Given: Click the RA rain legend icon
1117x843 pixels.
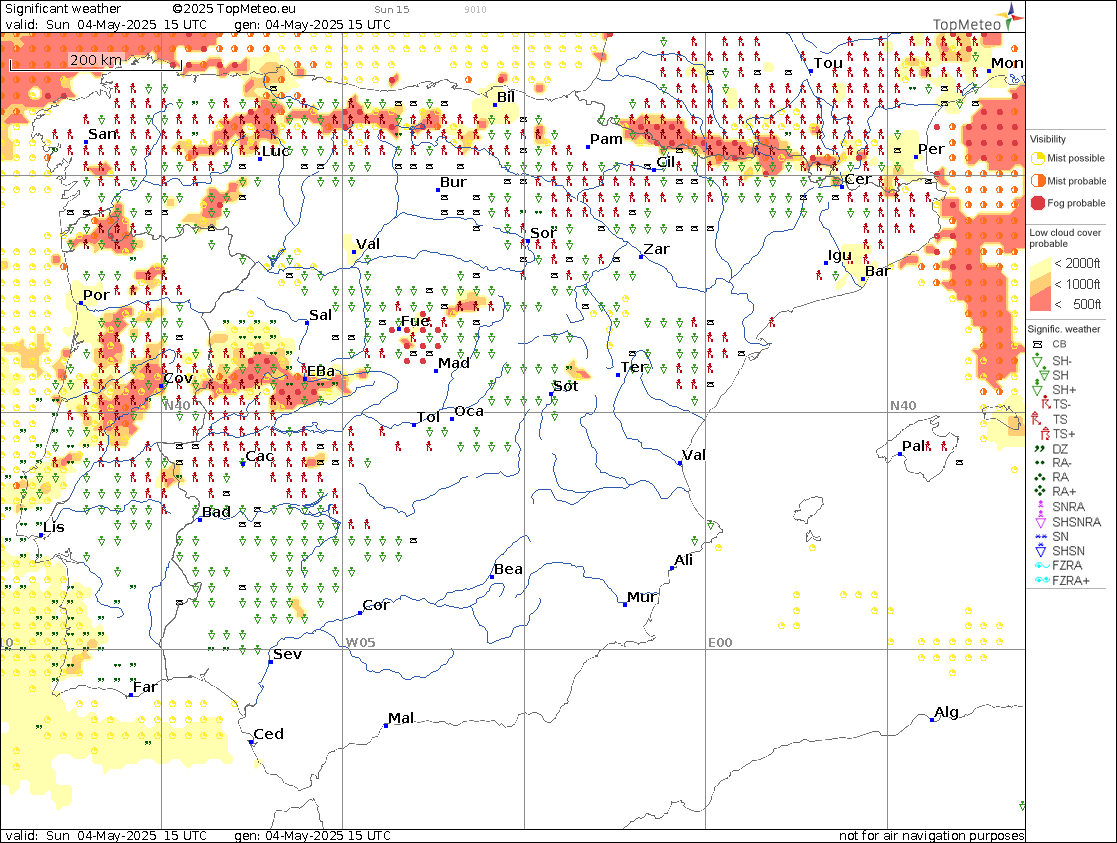Looking at the screenshot, I should pos(1039,477).
